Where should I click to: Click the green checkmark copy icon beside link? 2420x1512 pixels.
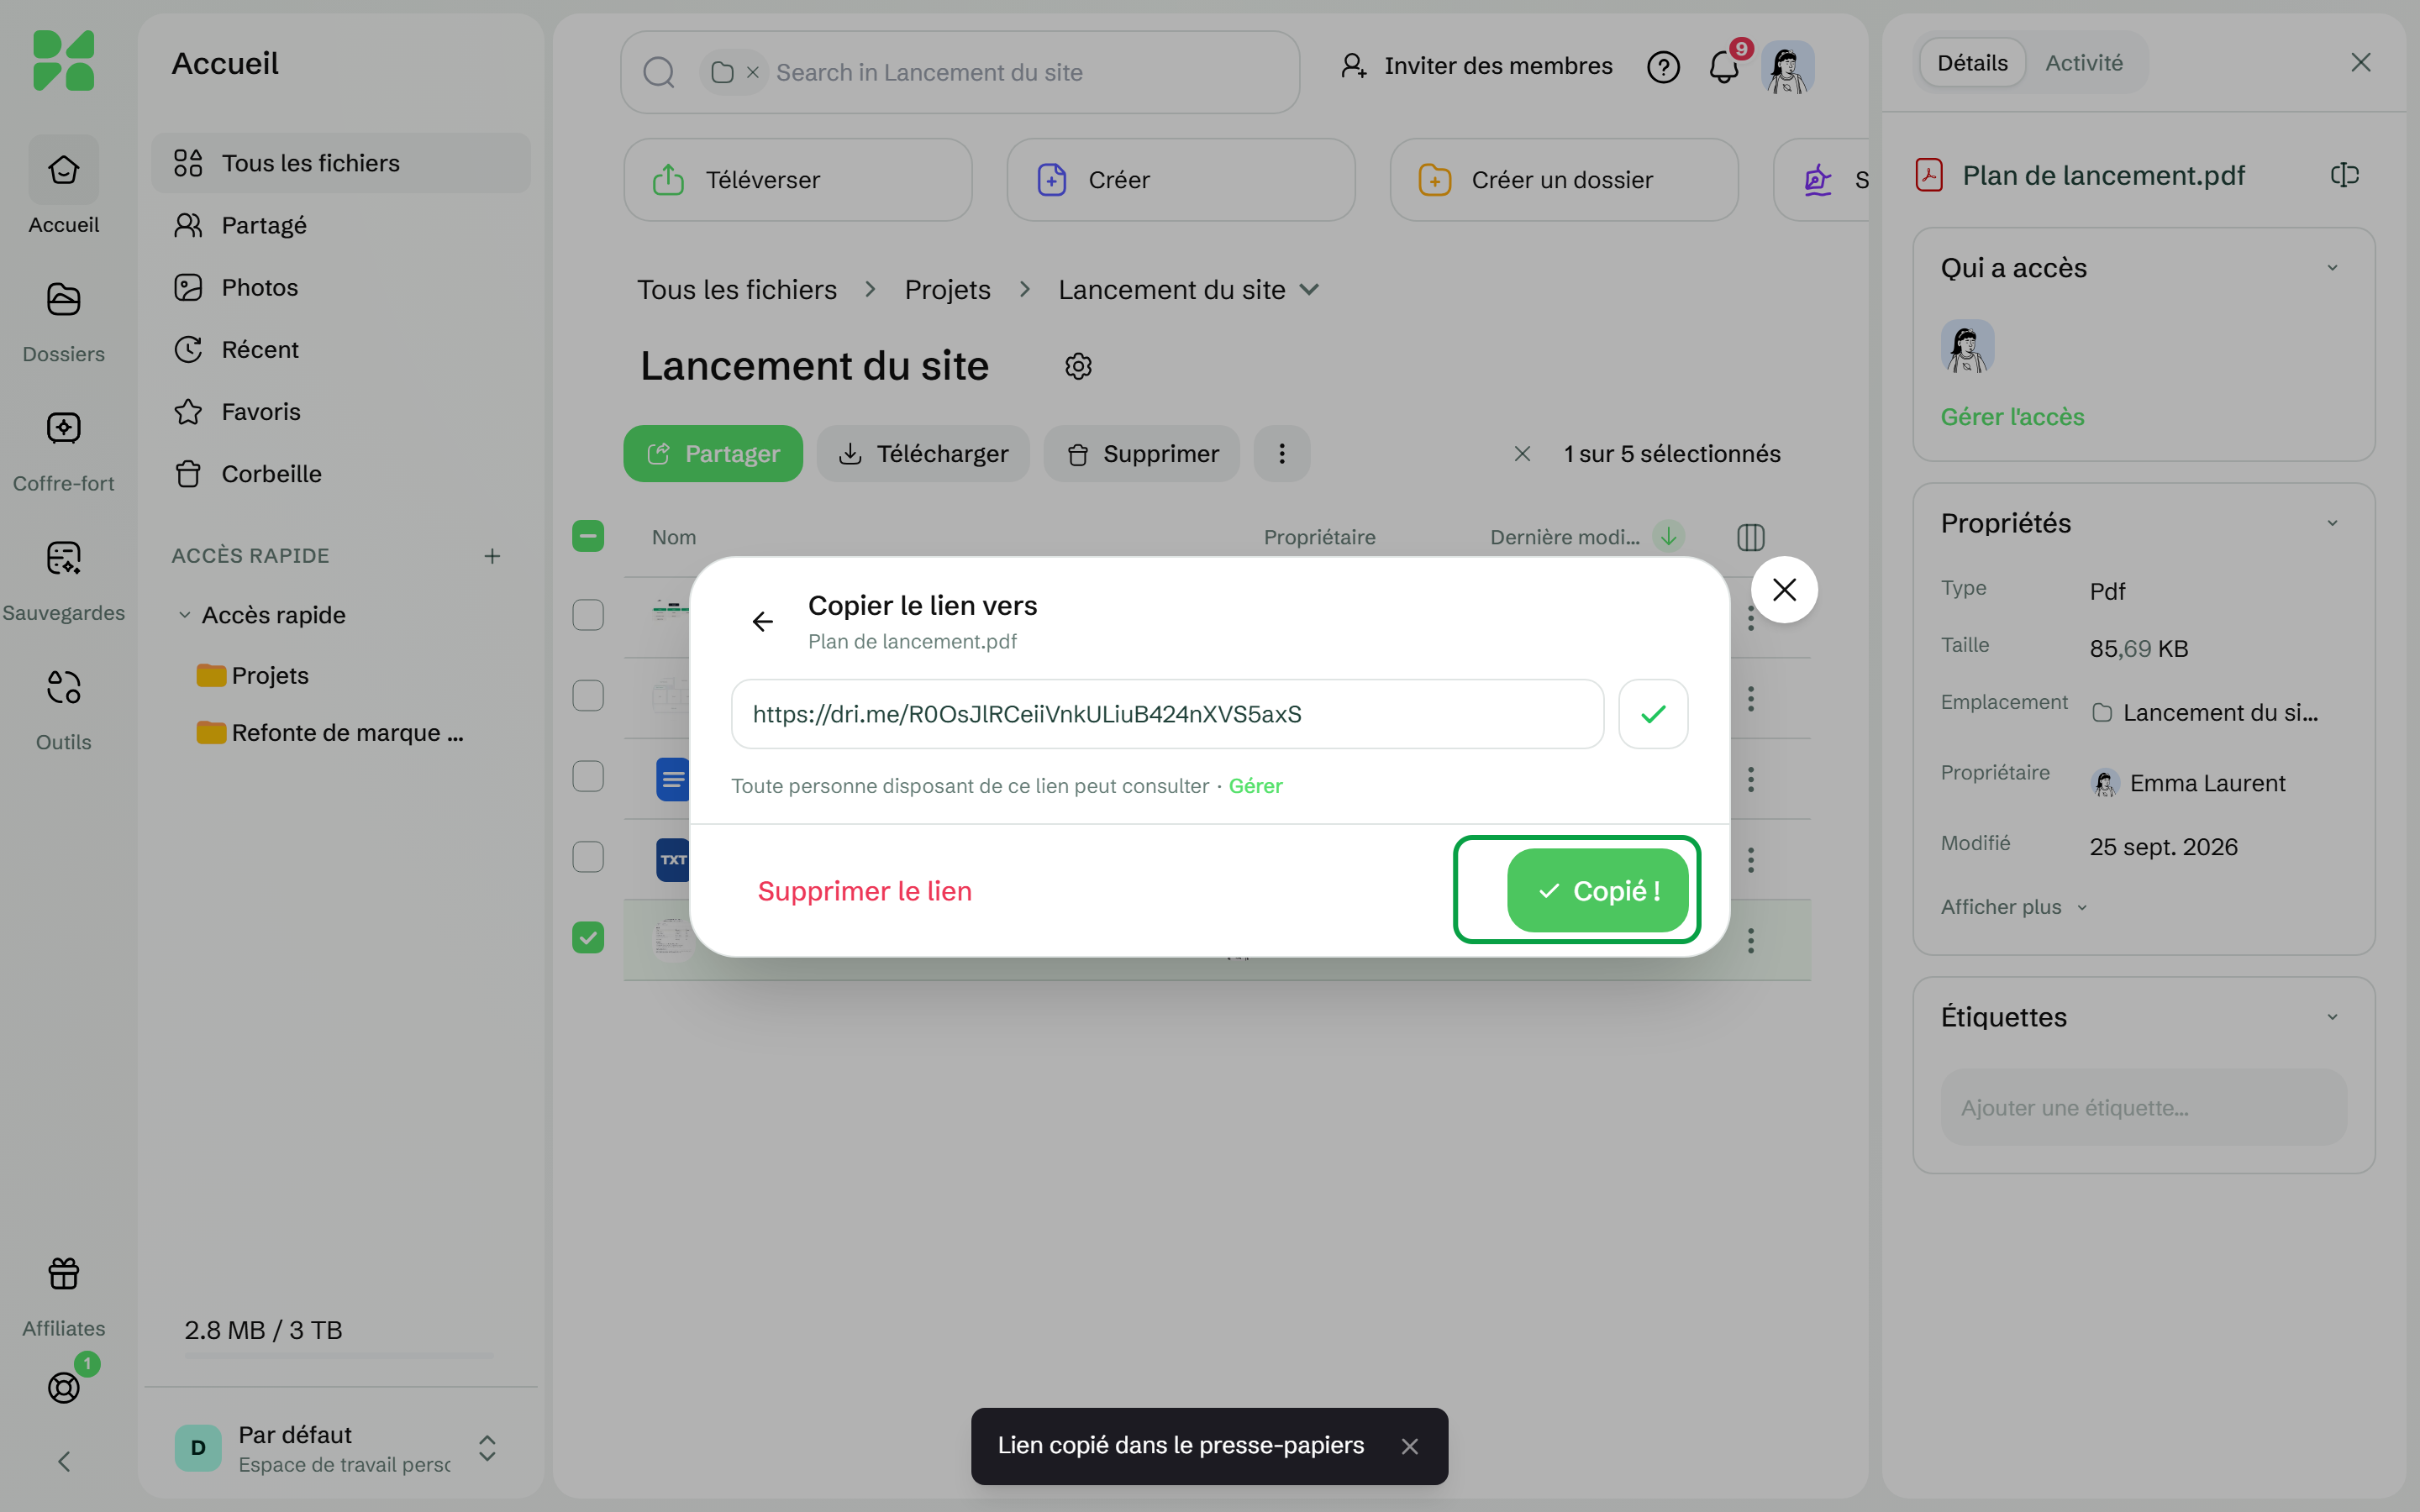1653,714
